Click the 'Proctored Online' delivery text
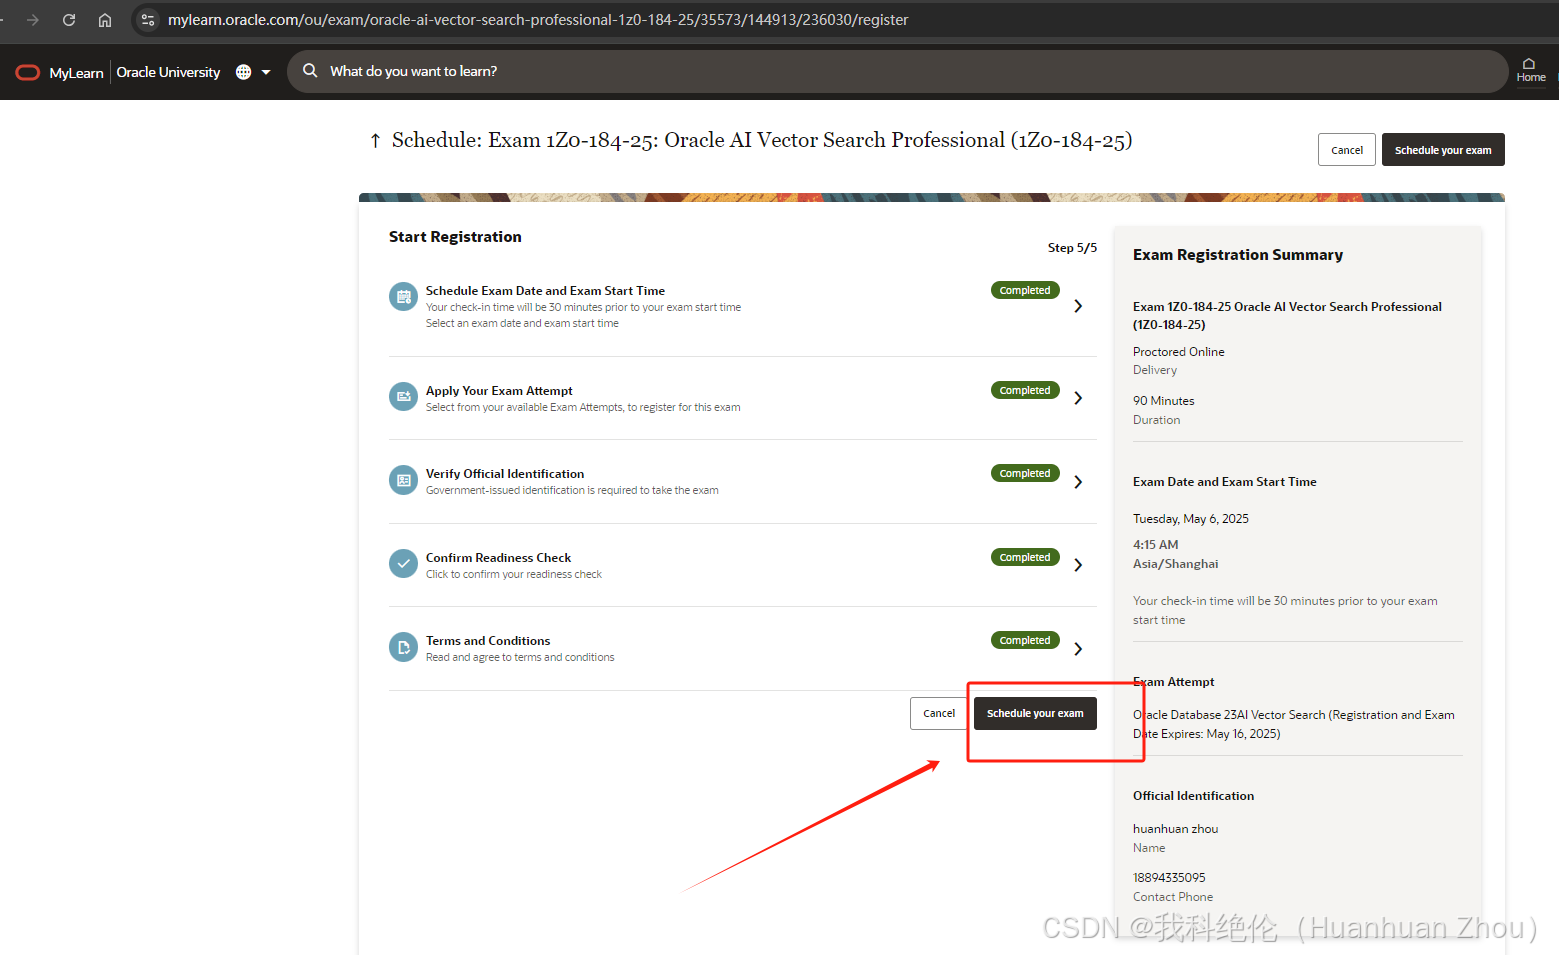Screen dimensions: 1559x955 1179,352
